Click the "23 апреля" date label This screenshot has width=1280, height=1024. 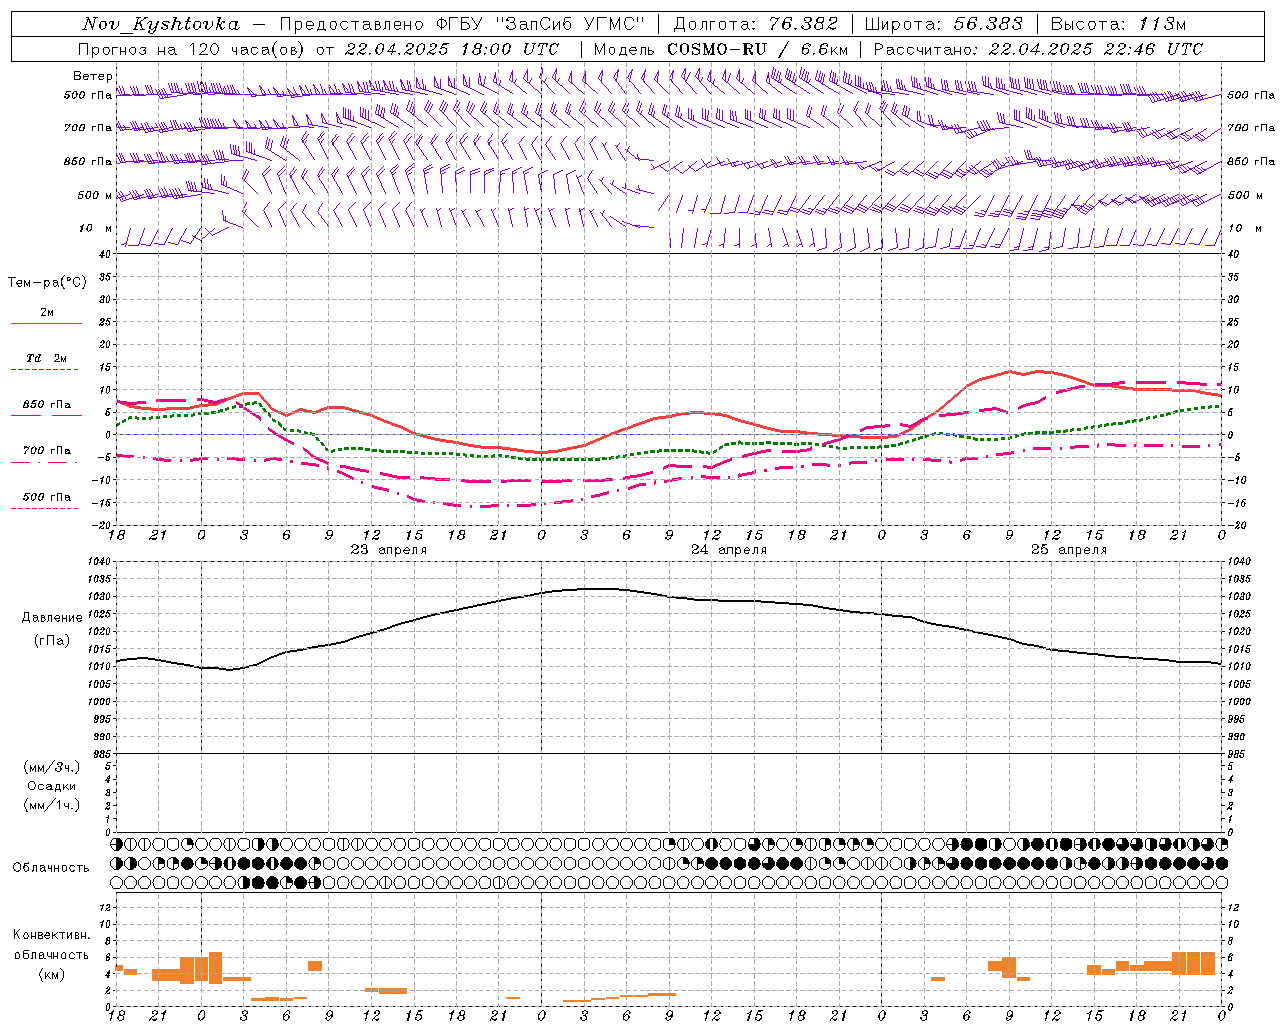(388, 550)
